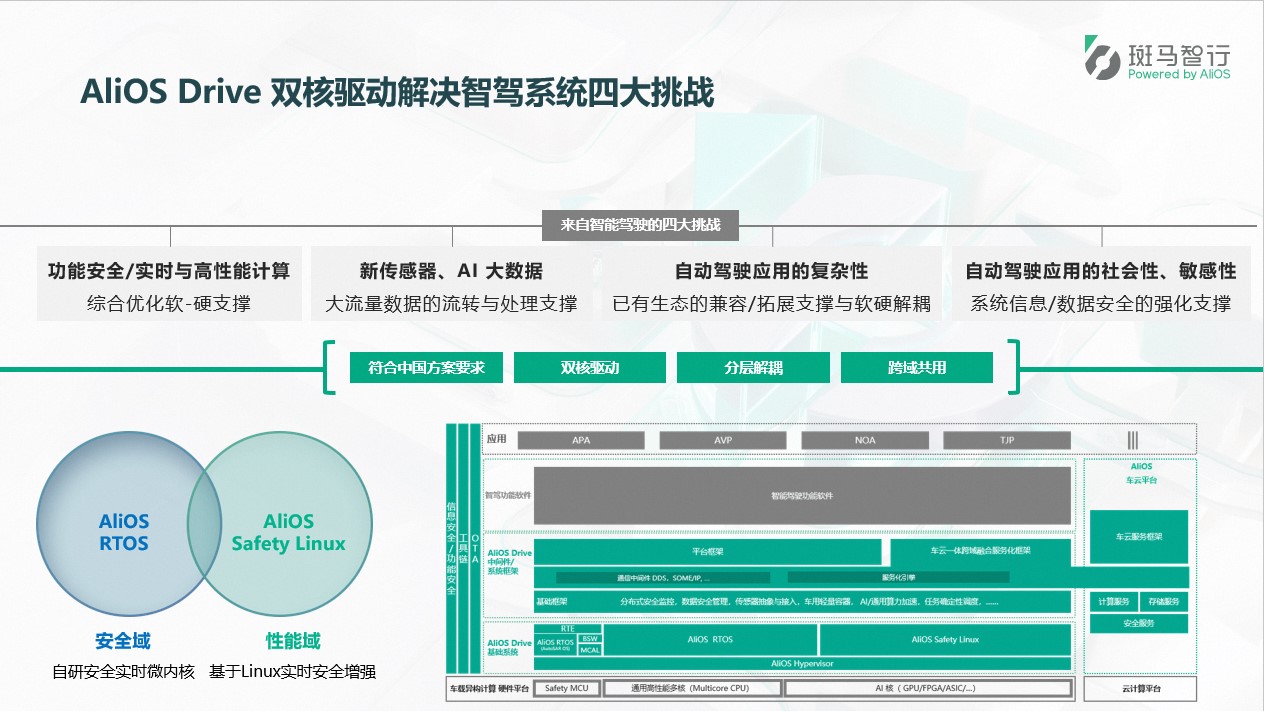This screenshot has height=711, width=1264.
Task: Click the 'NOA' application block
Action: 865,440
